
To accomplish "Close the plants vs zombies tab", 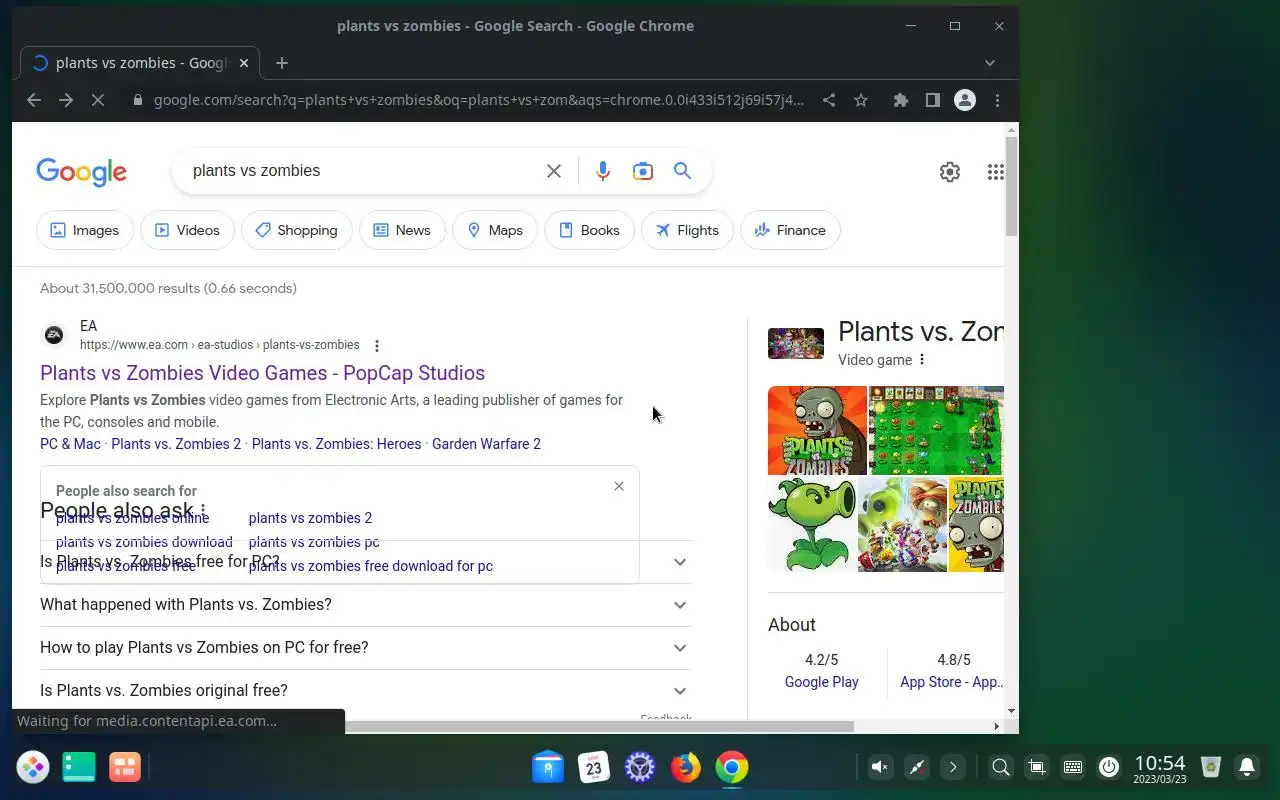I will coord(244,63).
